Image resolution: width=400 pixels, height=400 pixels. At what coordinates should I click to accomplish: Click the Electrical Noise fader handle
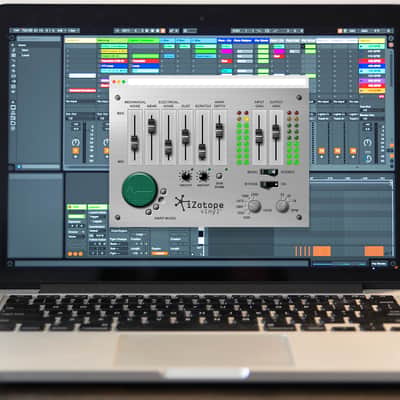[168, 148]
